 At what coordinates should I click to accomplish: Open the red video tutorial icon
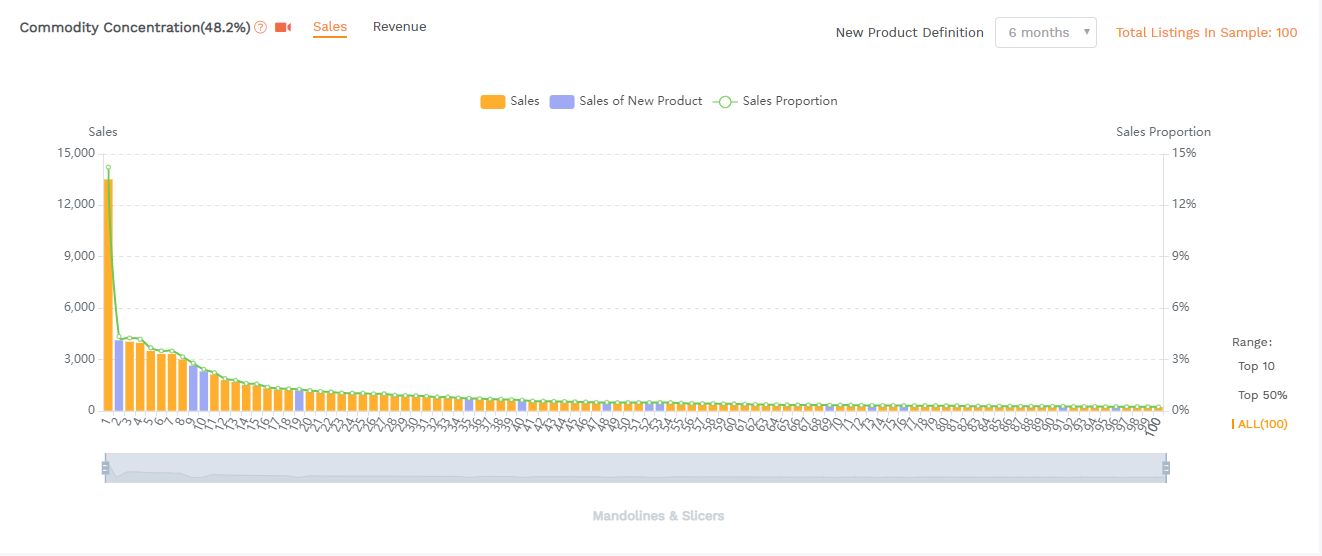click(x=283, y=28)
